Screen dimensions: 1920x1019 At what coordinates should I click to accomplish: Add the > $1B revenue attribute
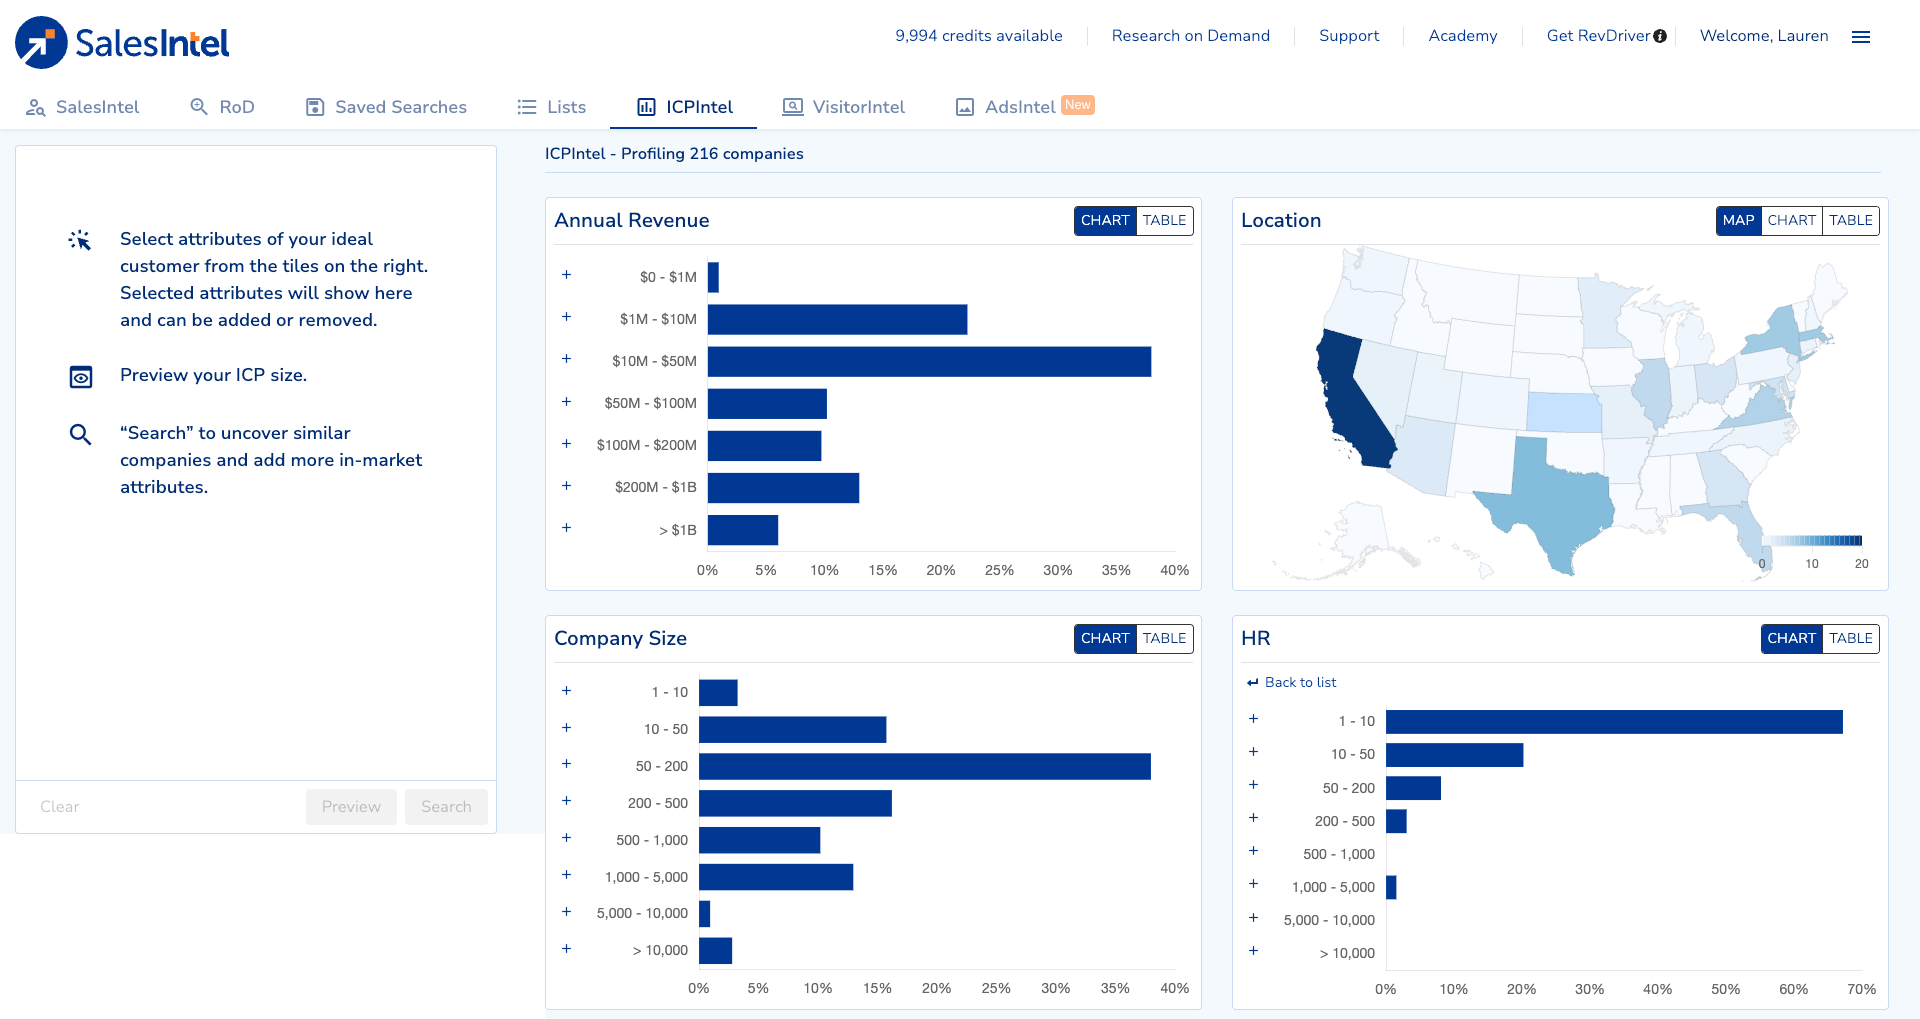coord(567,527)
